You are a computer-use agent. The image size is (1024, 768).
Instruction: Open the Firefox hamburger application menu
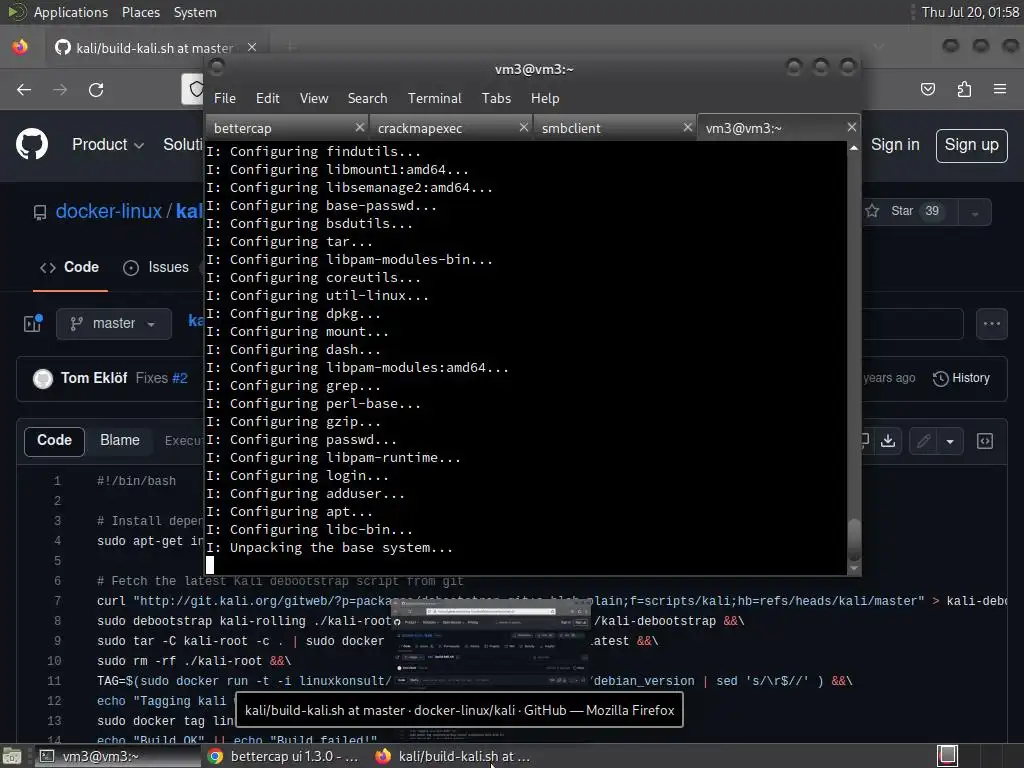click(1000, 89)
